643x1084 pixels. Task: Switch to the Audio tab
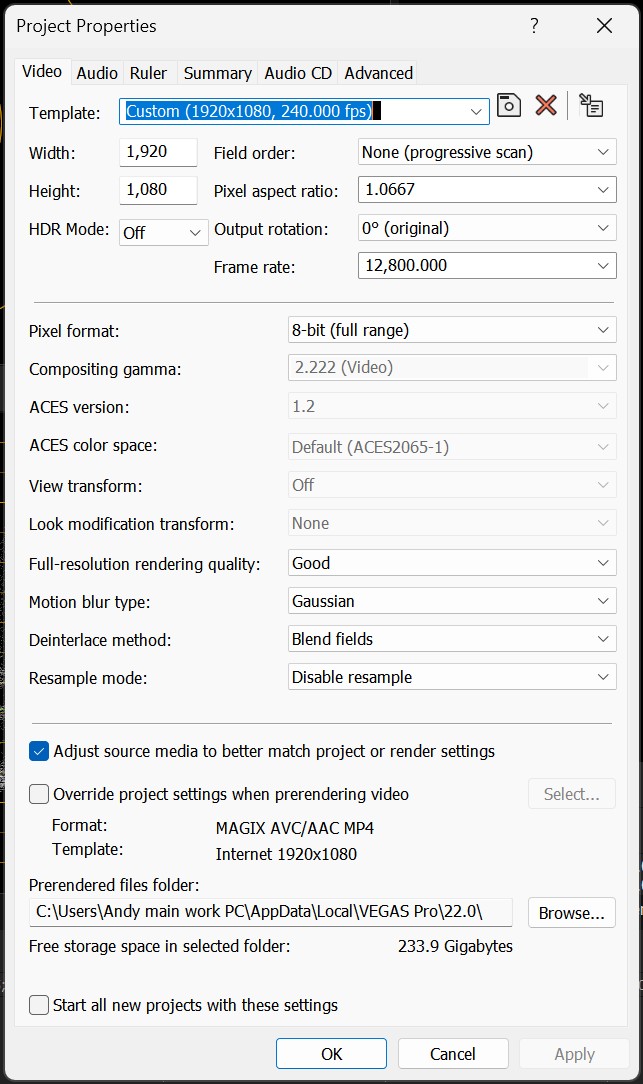pos(97,73)
